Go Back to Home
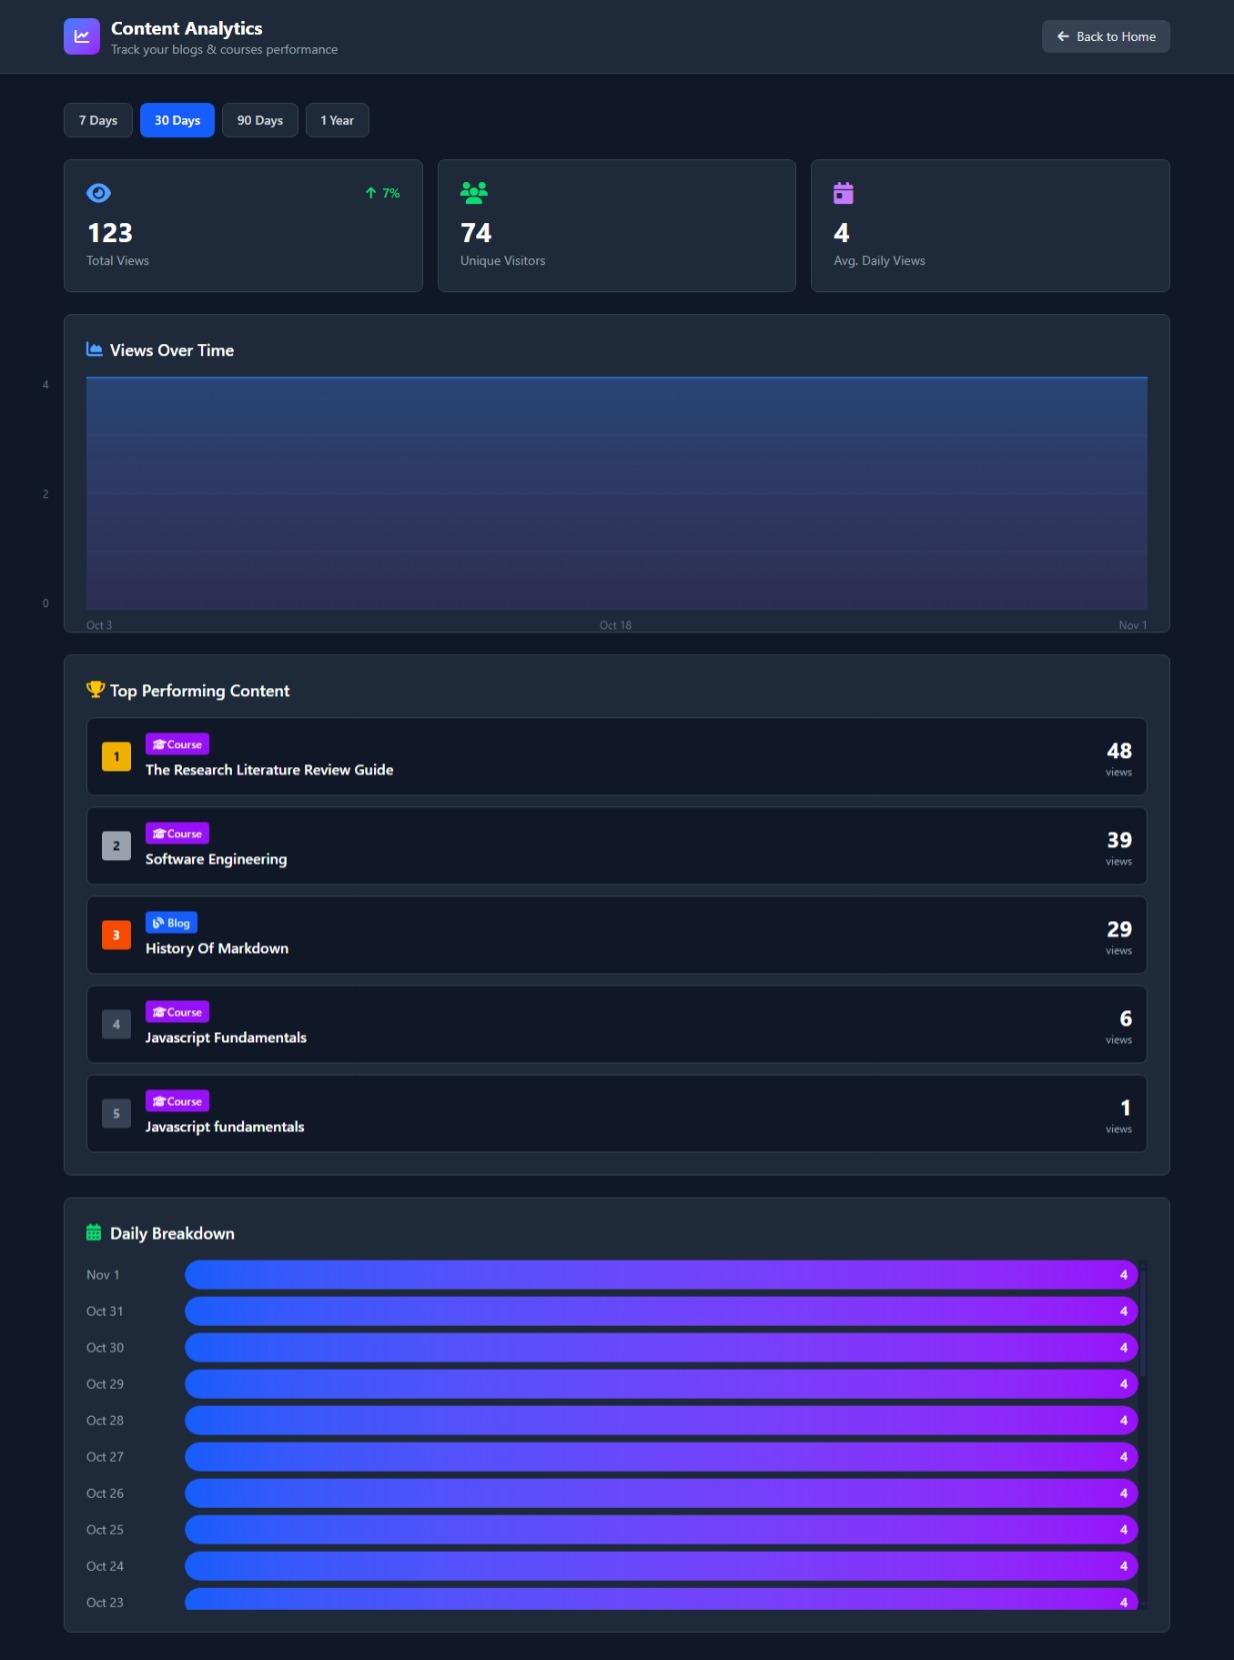 click(1106, 37)
